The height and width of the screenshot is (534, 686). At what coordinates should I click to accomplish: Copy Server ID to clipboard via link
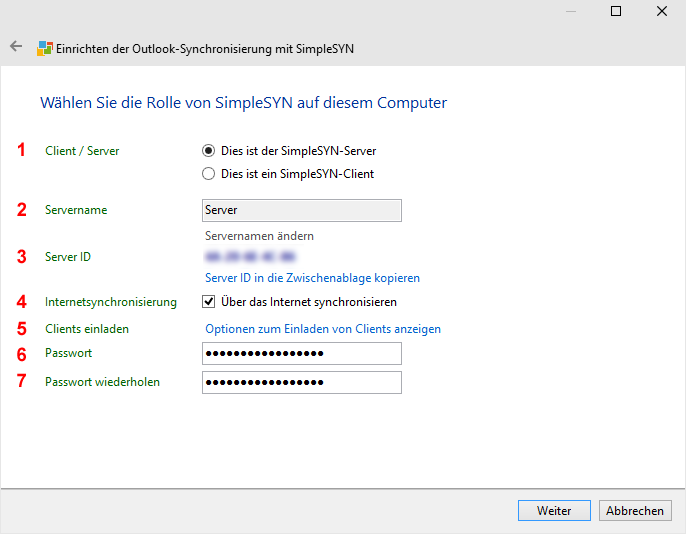tap(312, 278)
